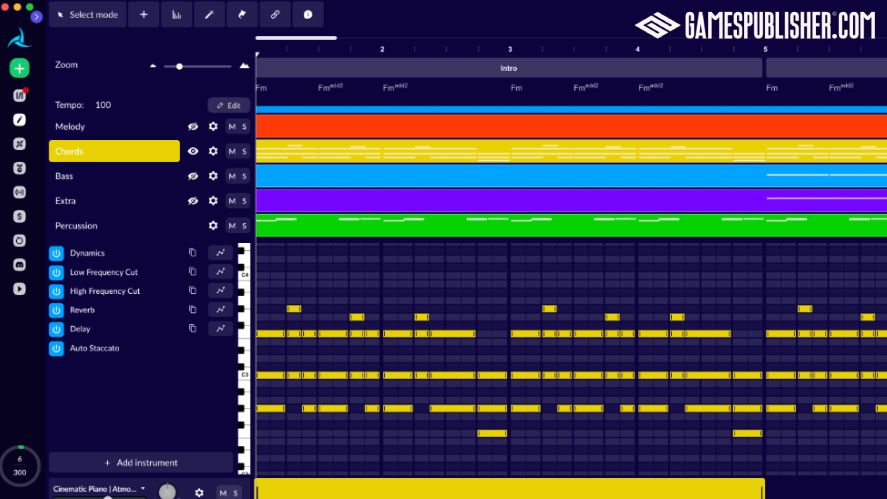887x499 pixels.
Task: Open Bass track settings gear
Action: (213, 176)
